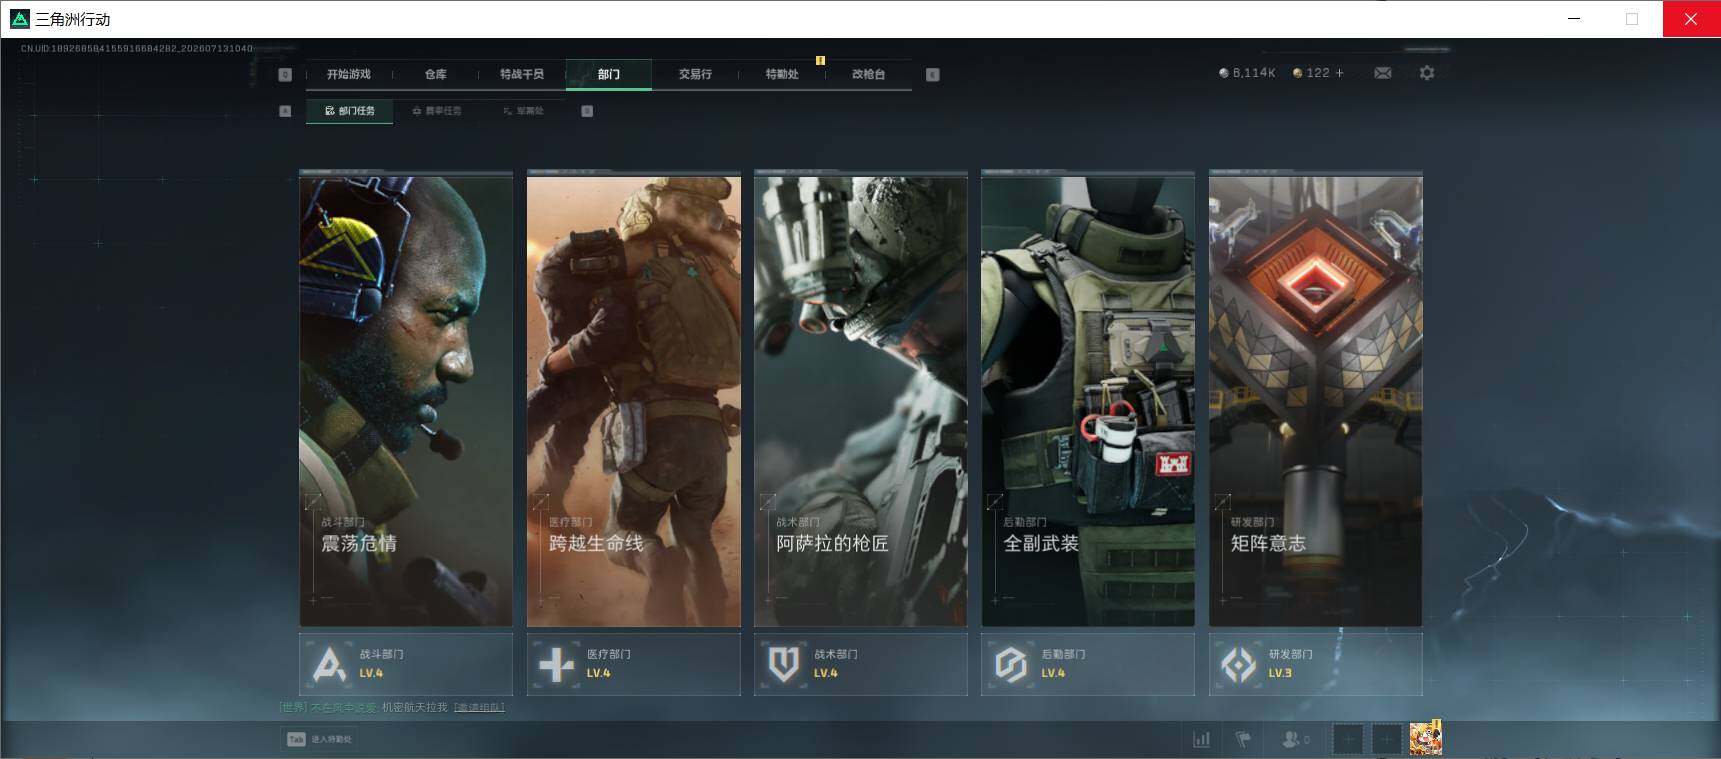Open the 全副武装 logistics card
Viewport: 1721px width, 759px height.
(1088, 400)
